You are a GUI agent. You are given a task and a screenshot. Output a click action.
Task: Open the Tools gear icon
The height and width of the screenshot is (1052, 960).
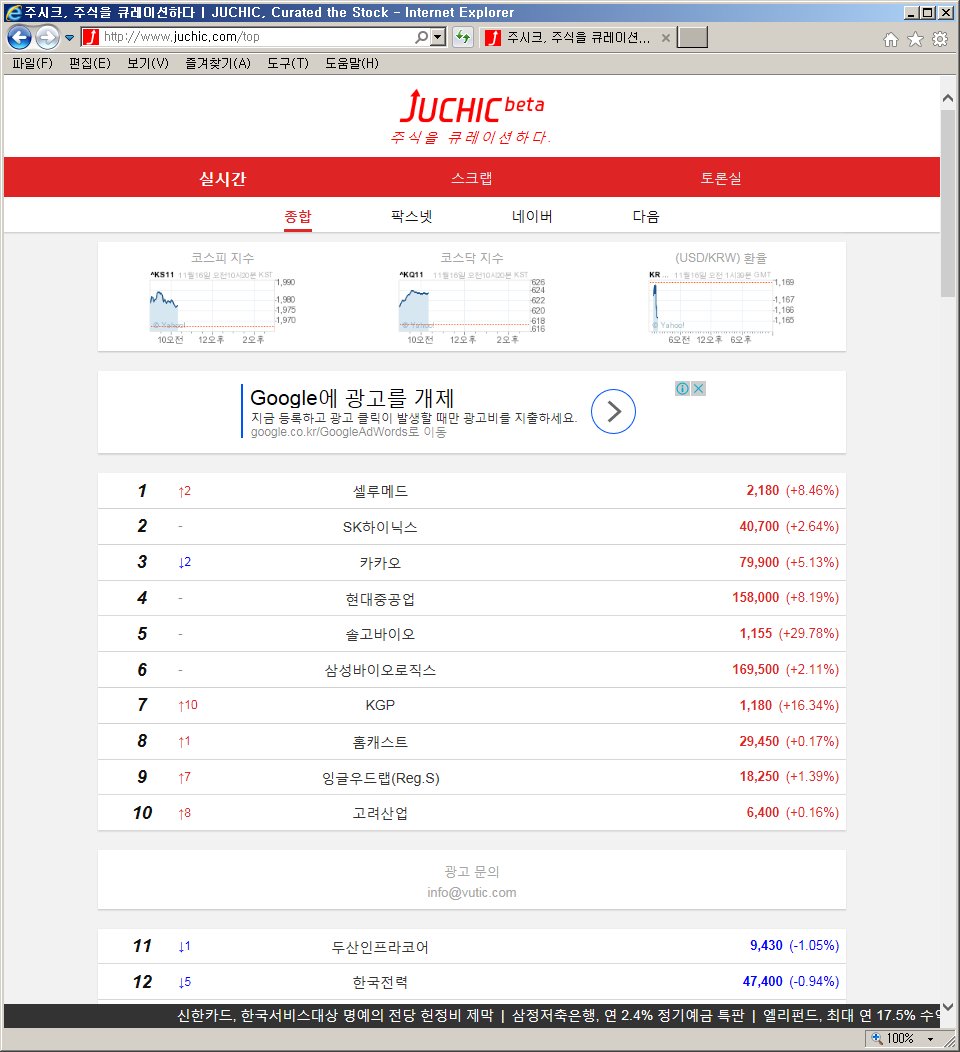click(x=940, y=40)
